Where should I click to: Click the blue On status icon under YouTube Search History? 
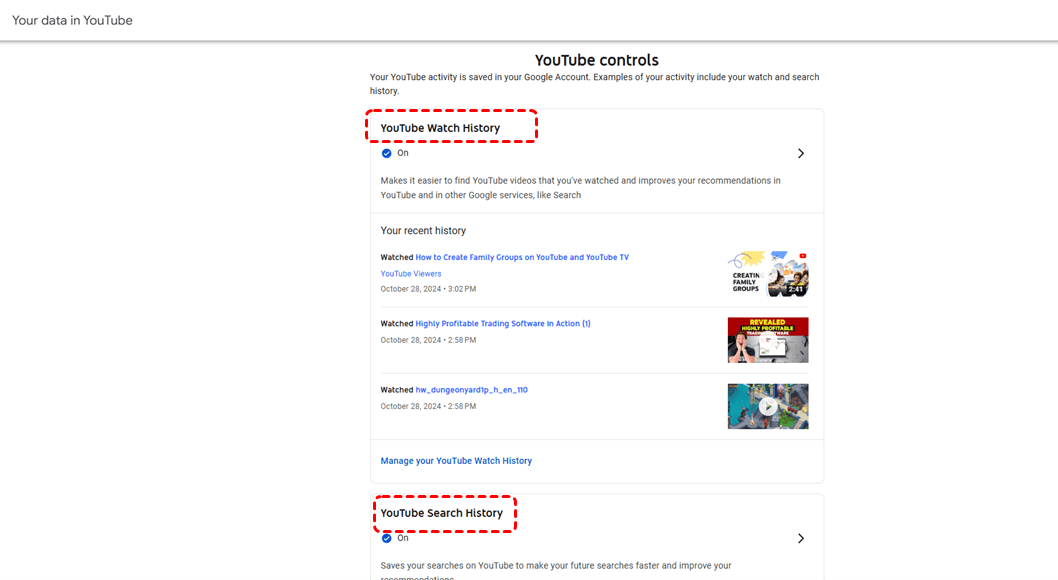point(387,538)
